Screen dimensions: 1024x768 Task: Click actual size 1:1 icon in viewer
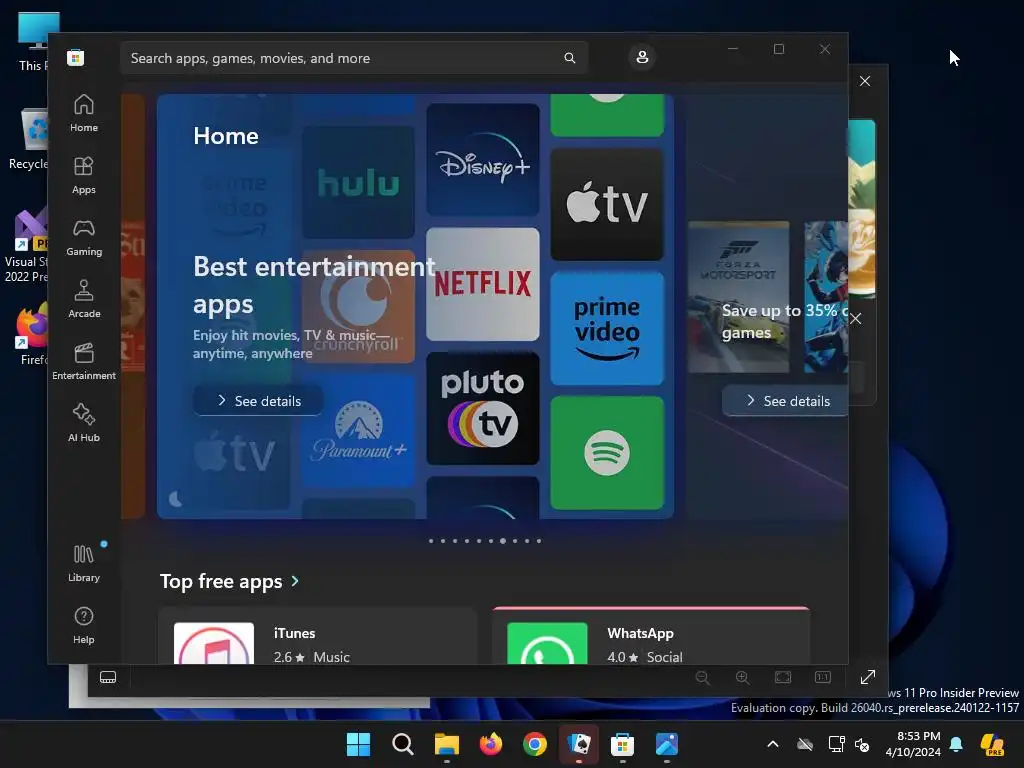(x=823, y=677)
